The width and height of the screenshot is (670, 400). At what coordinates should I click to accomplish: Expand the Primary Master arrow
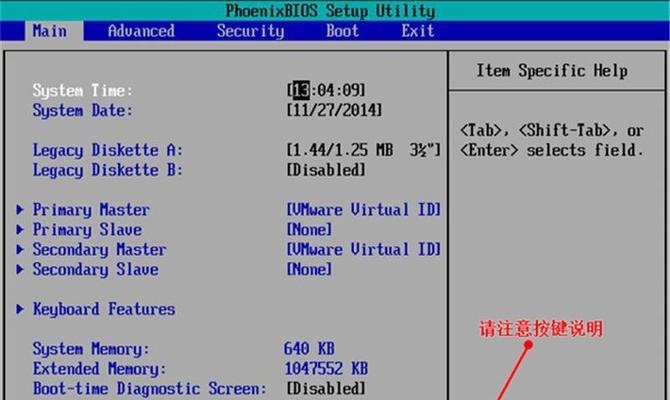click(x=20, y=209)
